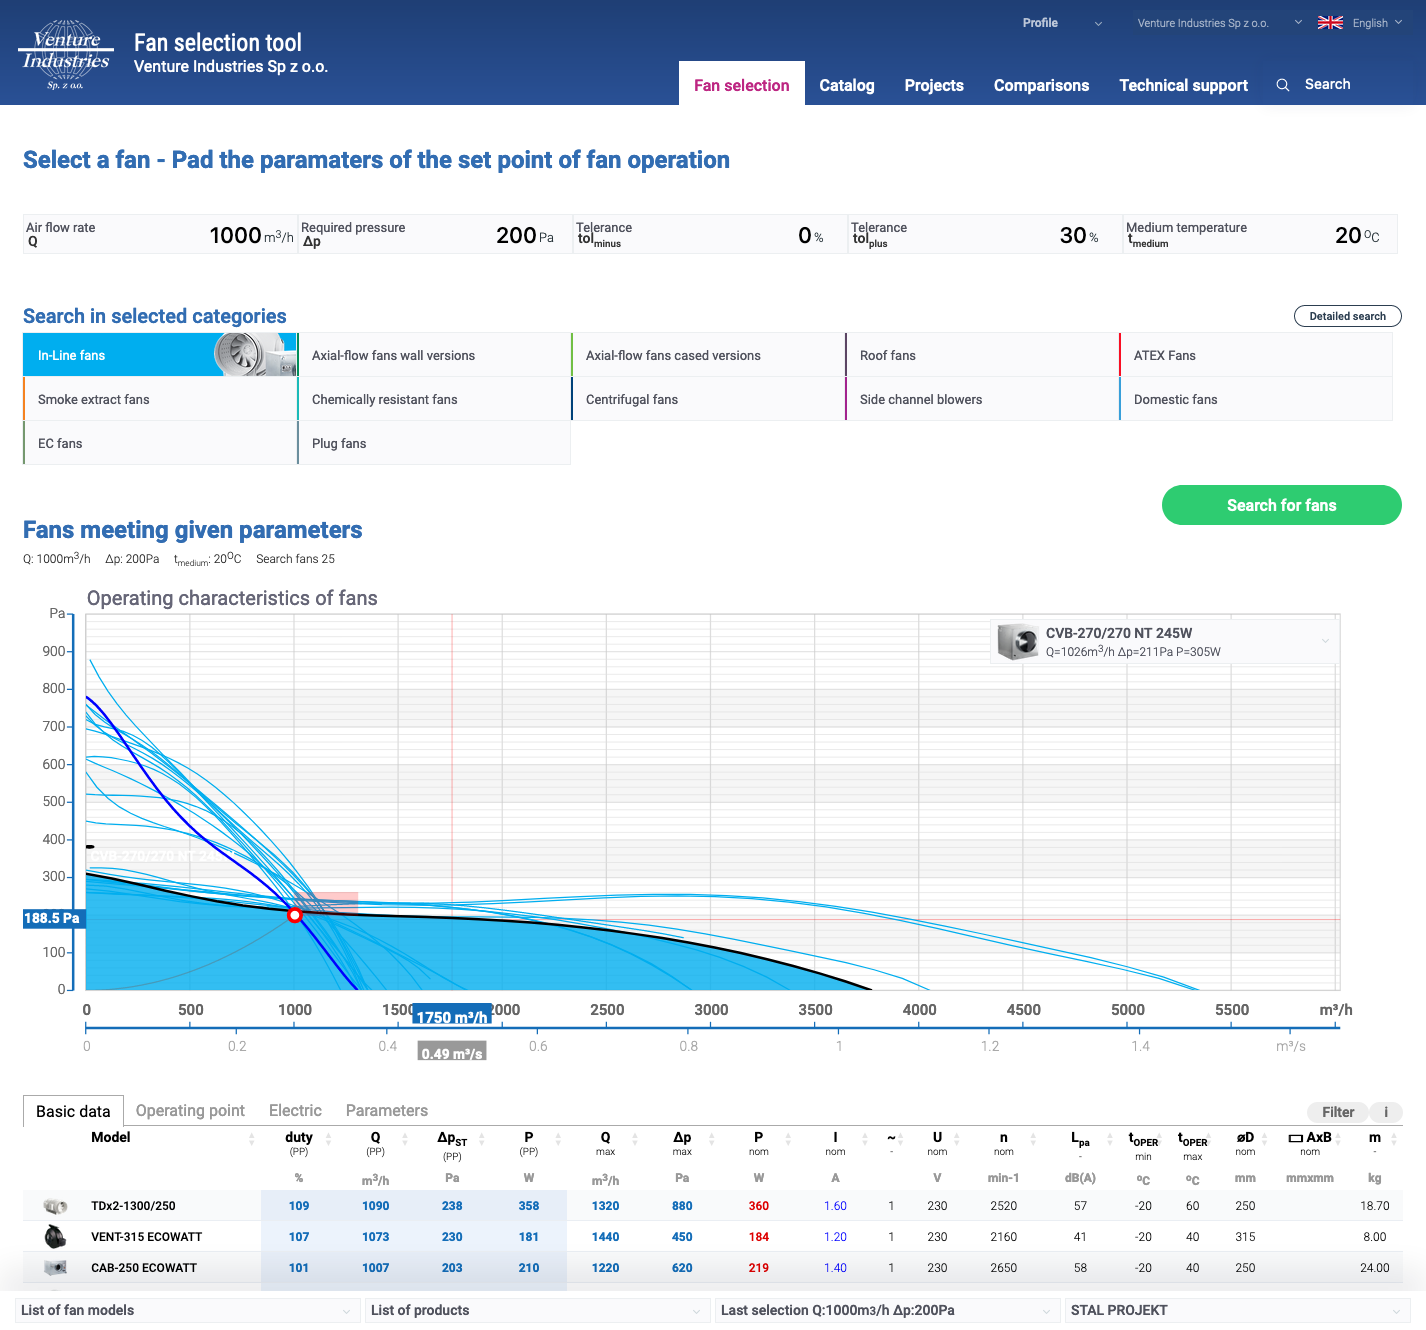Select Side channel blowers category

click(982, 399)
